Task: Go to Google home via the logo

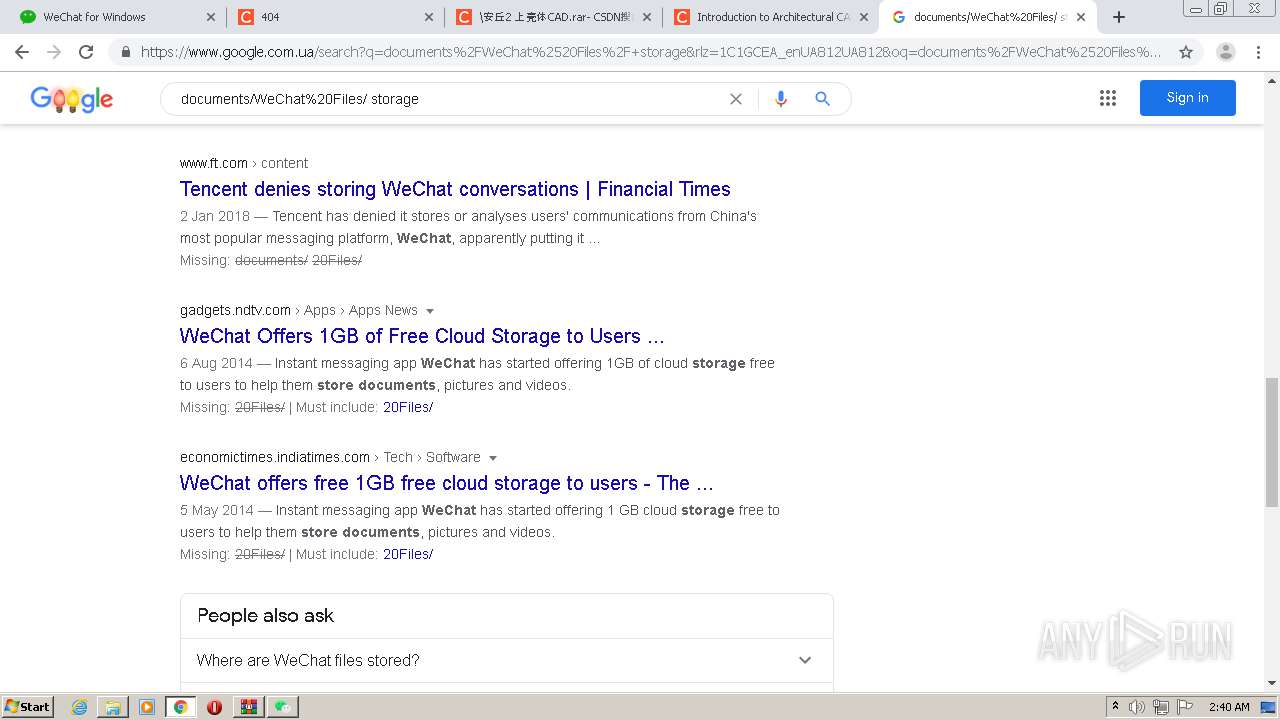Action: (x=72, y=99)
